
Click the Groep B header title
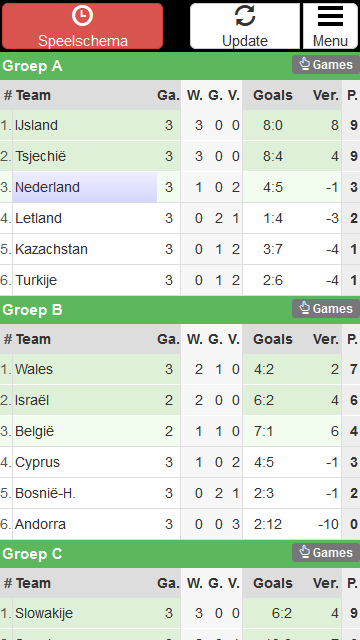pos(32,310)
